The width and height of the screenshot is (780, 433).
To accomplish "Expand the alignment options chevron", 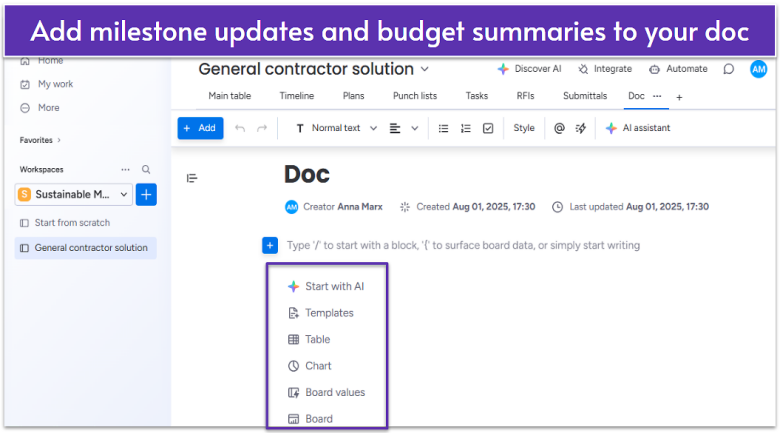I will (x=414, y=128).
